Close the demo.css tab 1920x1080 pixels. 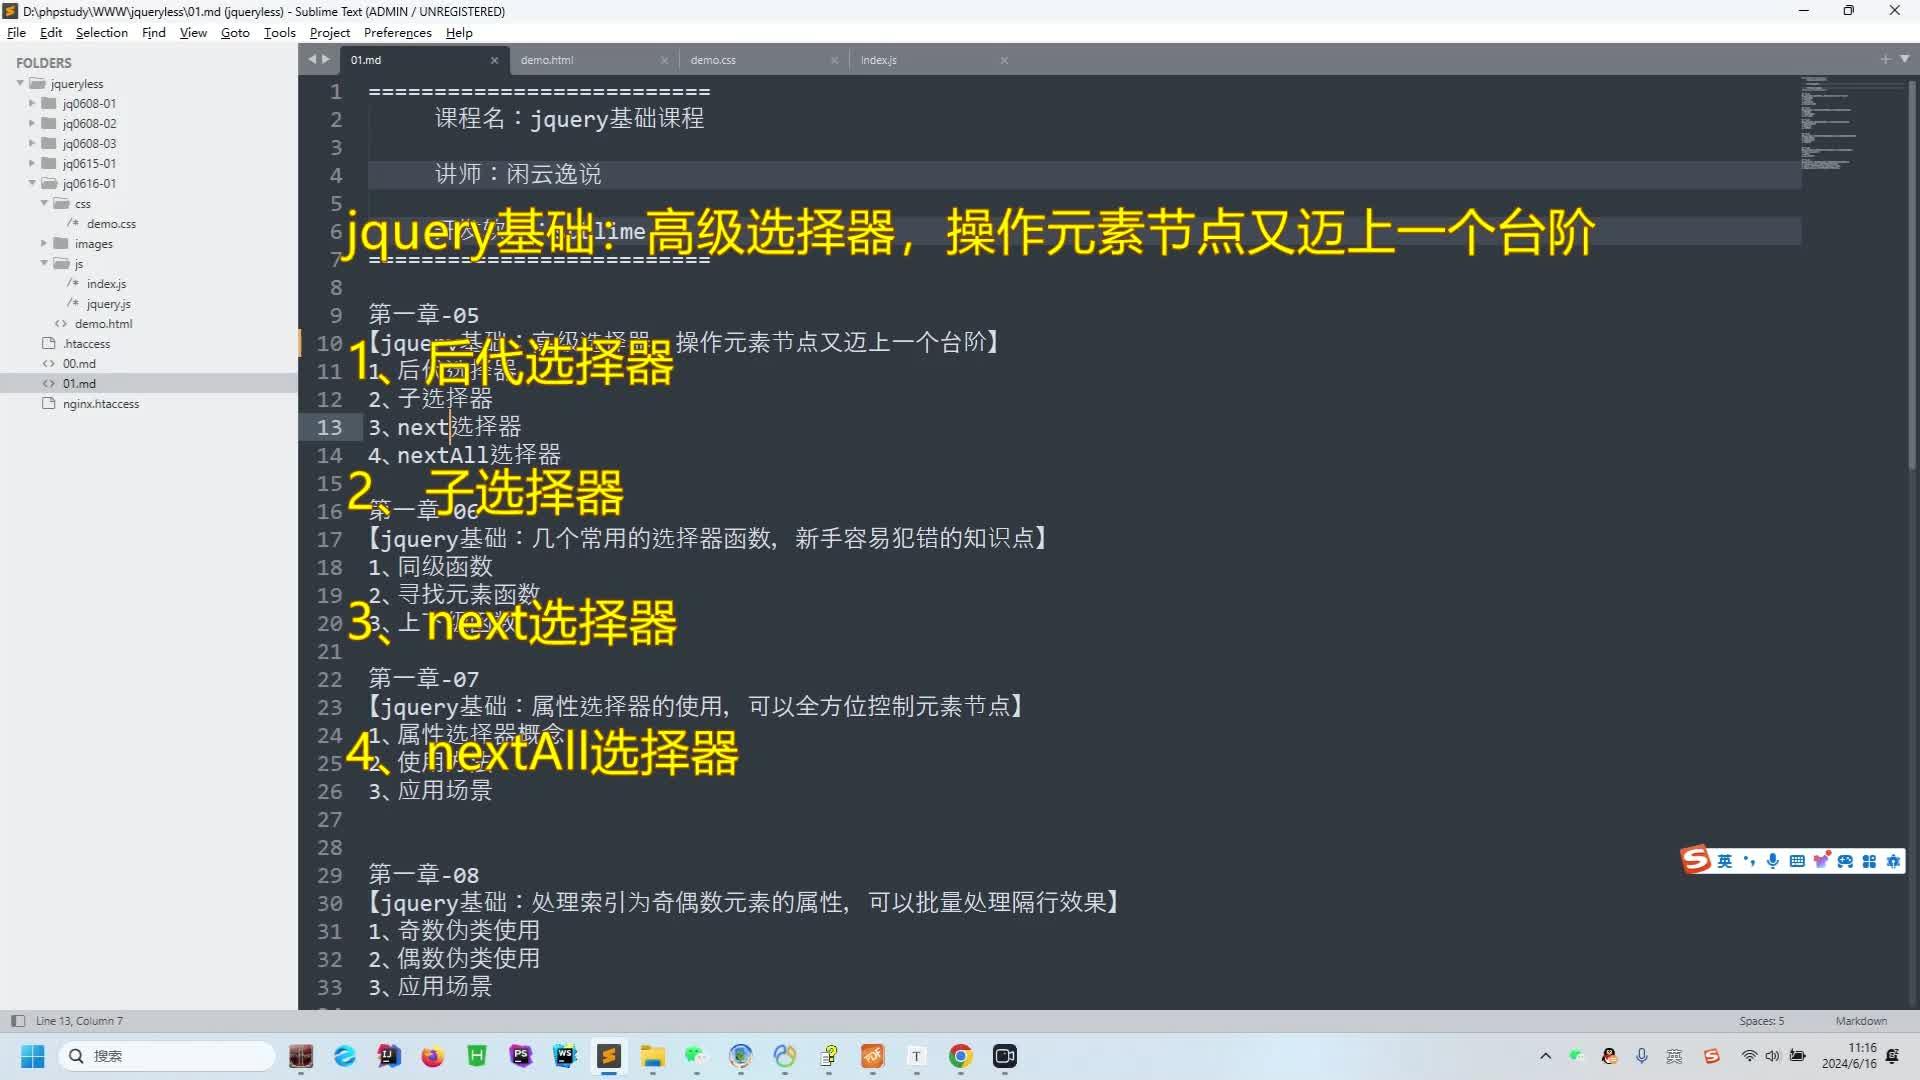pyautogui.click(x=834, y=60)
